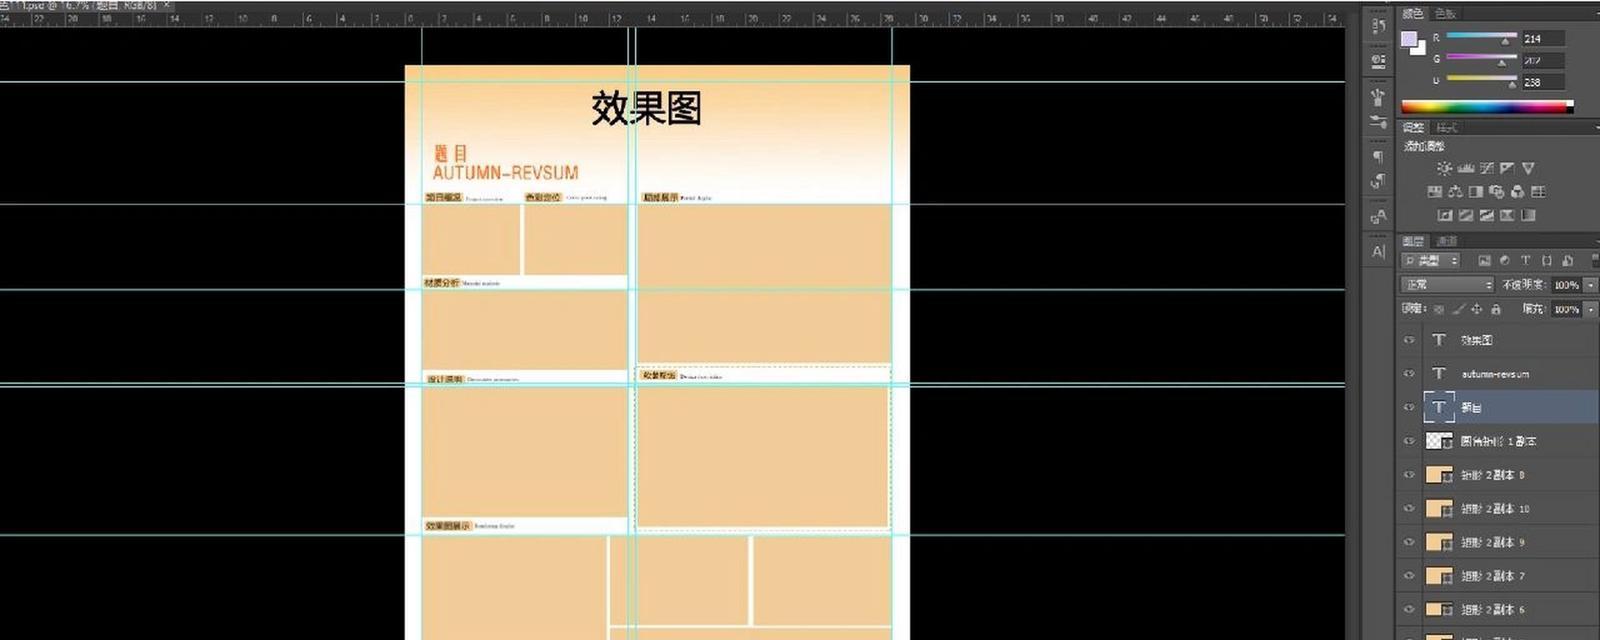Toggle lock position

click(x=1477, y=309)
